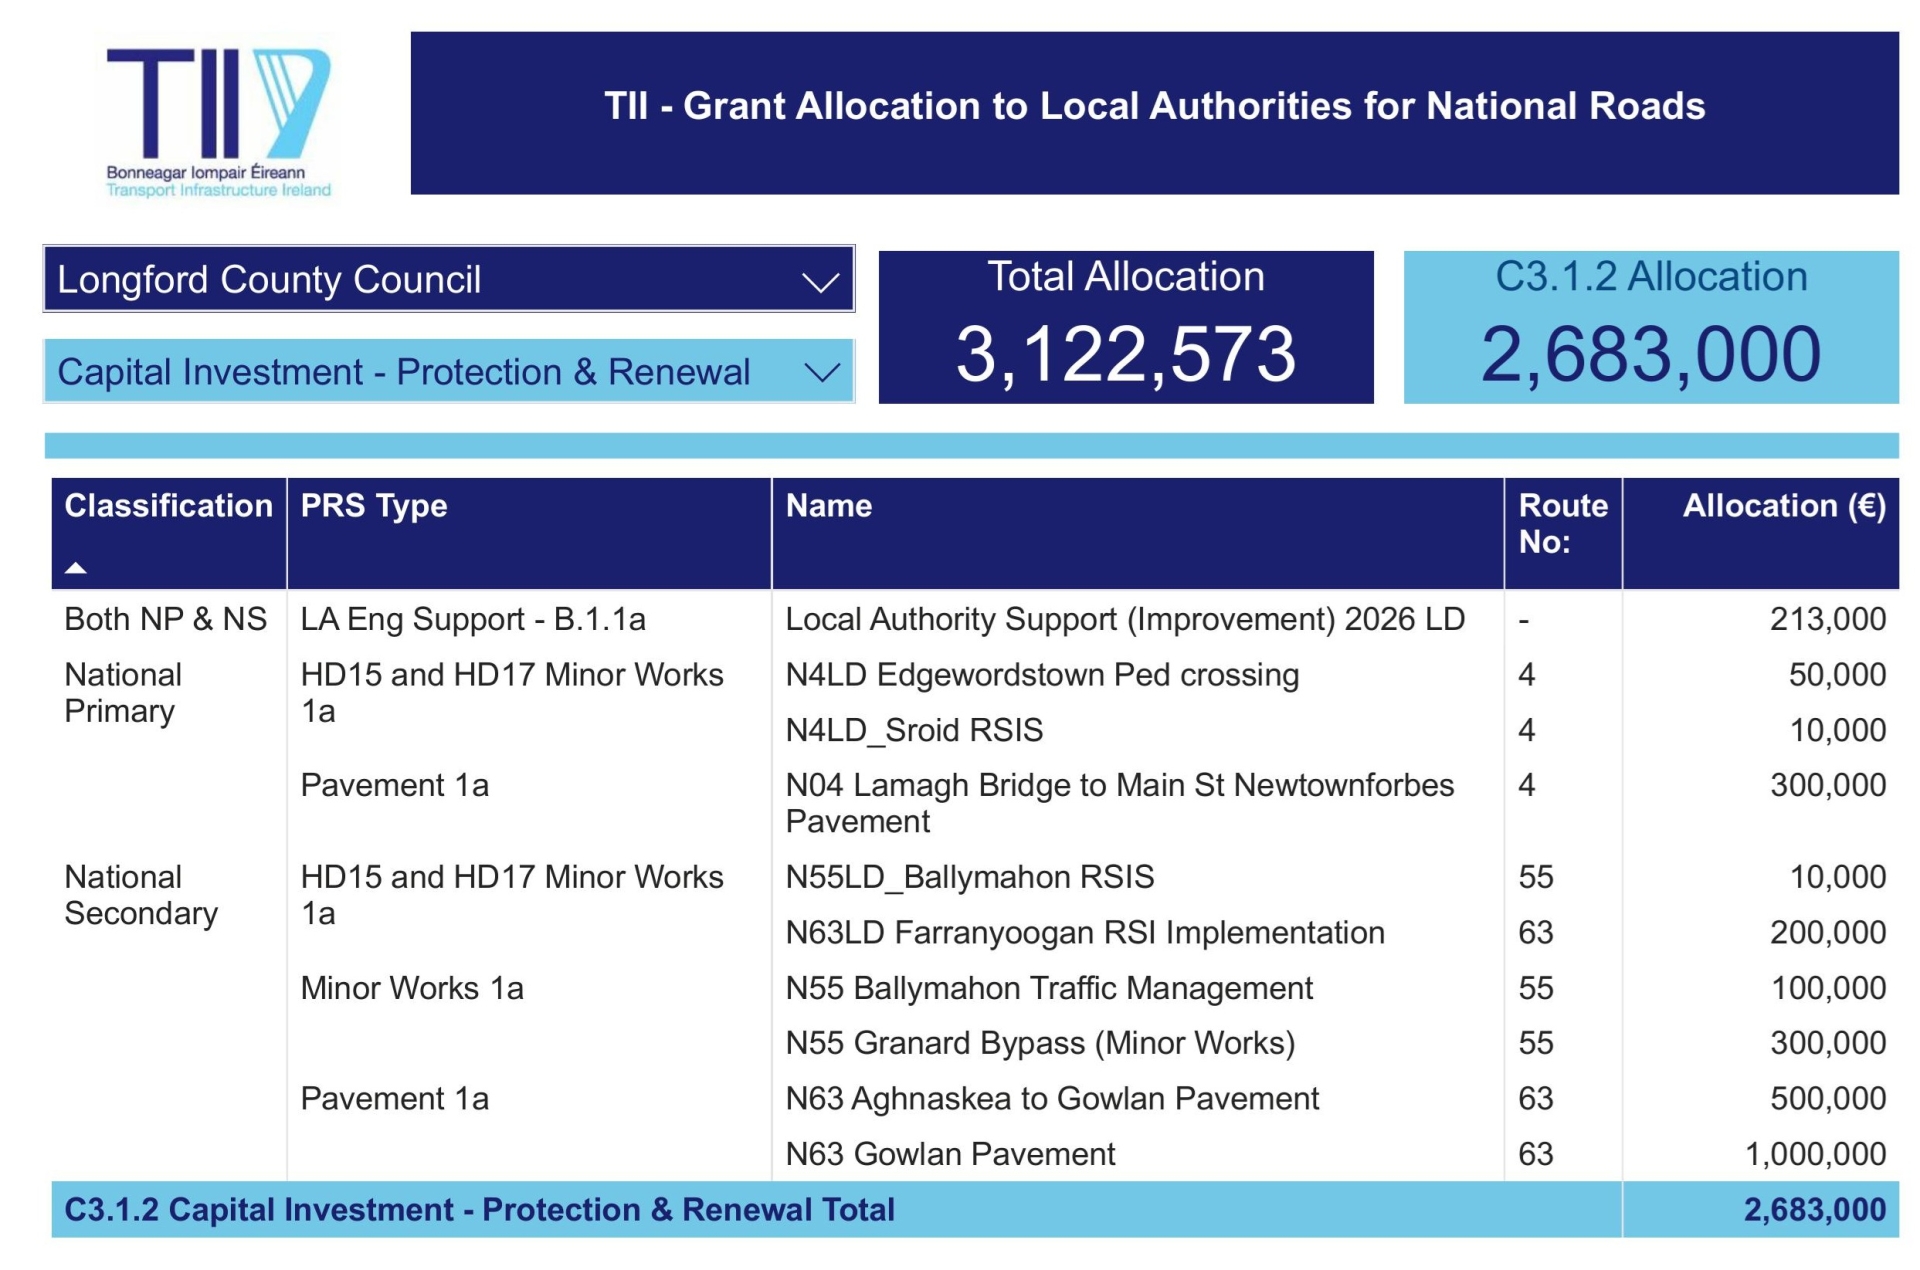1920x1270 pixels.
Task: Open the Longford County Council dropdown
Action: [x=448, y=279]
